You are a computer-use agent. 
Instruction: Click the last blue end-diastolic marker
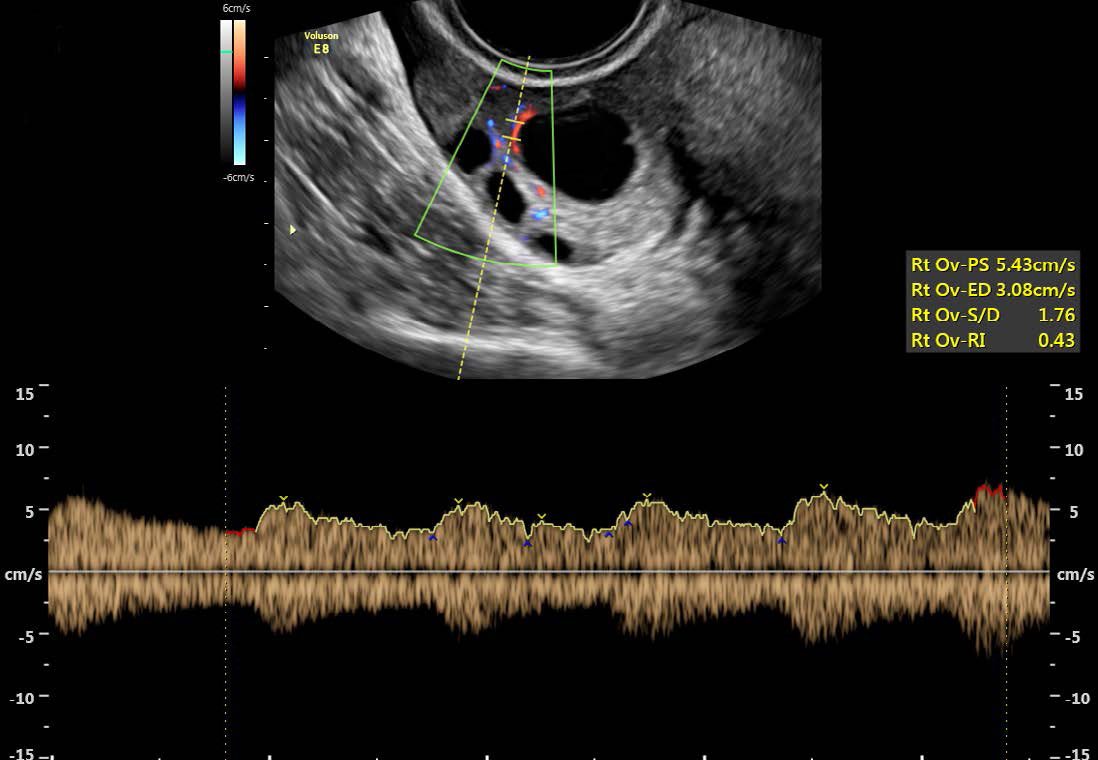[782, 541]
